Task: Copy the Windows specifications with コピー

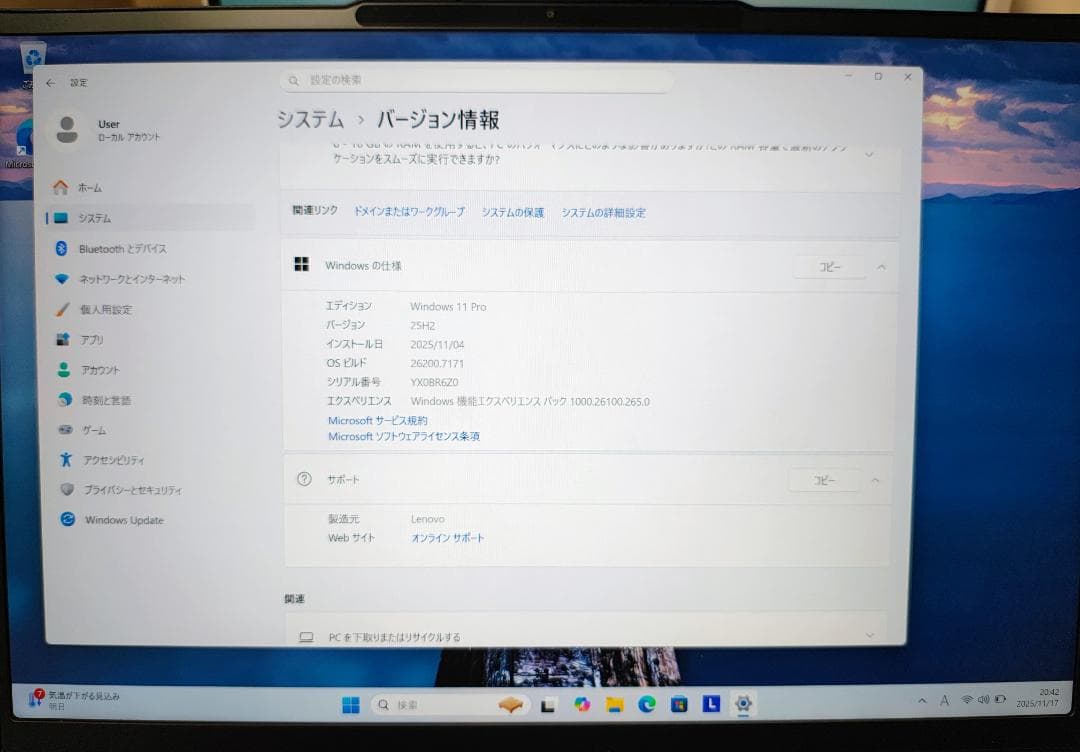Action: click(828, 267)
